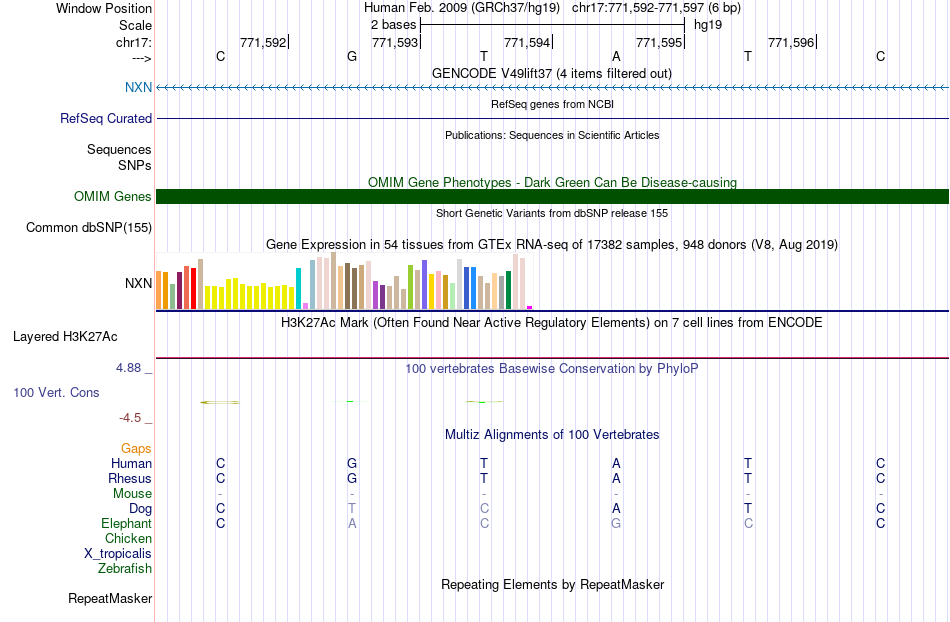Select the Zebrafish species label
This screenshot has height=622, width=950.
125,568
